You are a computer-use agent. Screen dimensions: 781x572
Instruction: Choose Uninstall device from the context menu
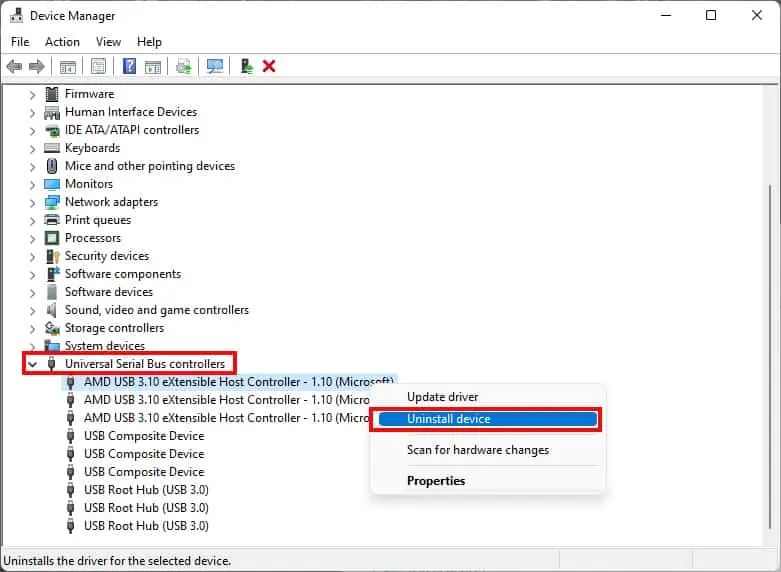(487, 419)
